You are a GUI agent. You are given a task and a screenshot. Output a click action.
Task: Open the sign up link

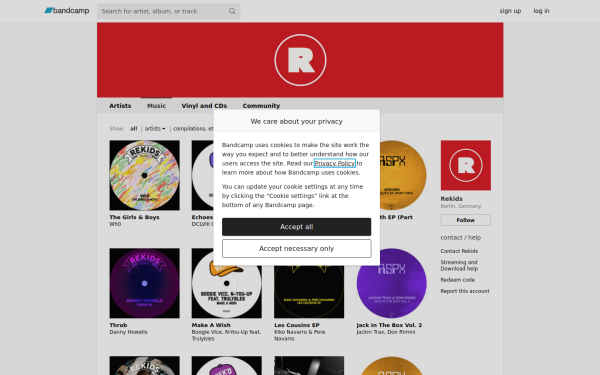[x=510, y=11]
